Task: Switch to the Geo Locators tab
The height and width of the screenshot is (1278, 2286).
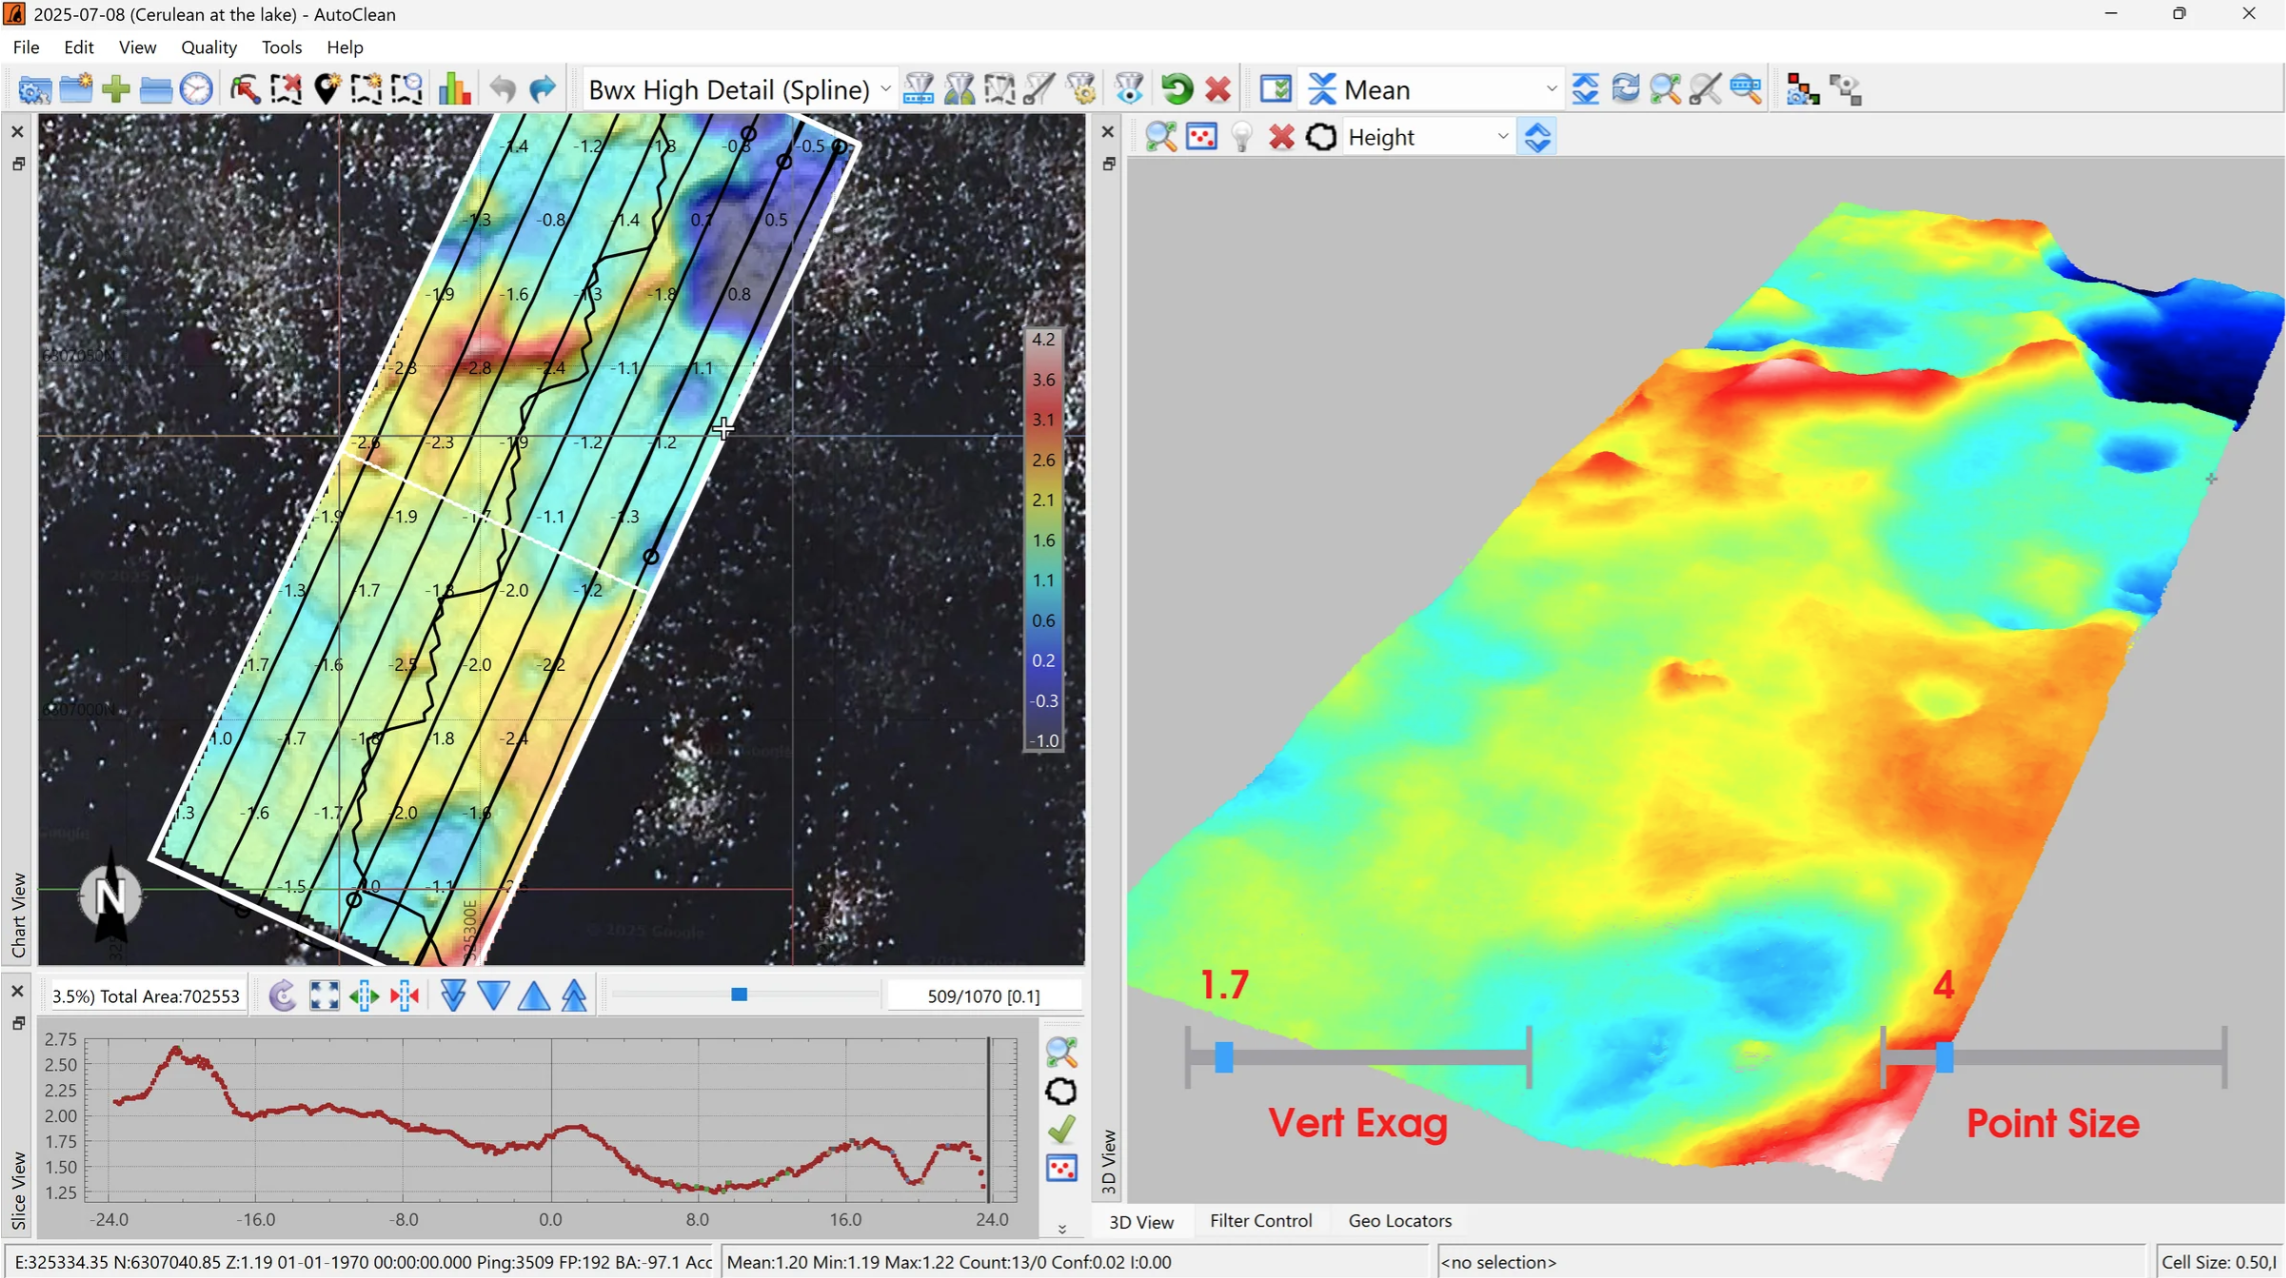Action: coord(1399,1221)
